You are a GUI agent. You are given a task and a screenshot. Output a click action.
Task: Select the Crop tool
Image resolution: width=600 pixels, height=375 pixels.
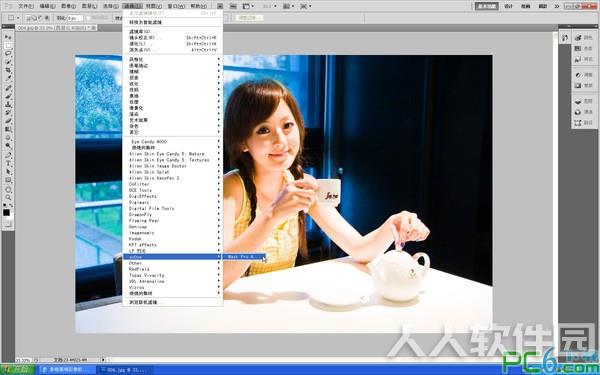point(8,70)
